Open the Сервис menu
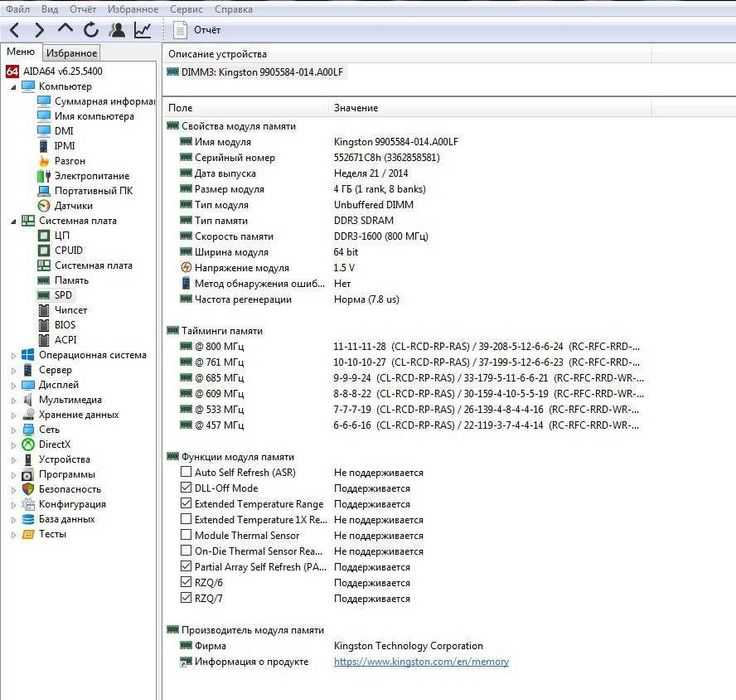The height and width of the screenshot is (700, 736). pyautogui.click(x=186, y=9)
